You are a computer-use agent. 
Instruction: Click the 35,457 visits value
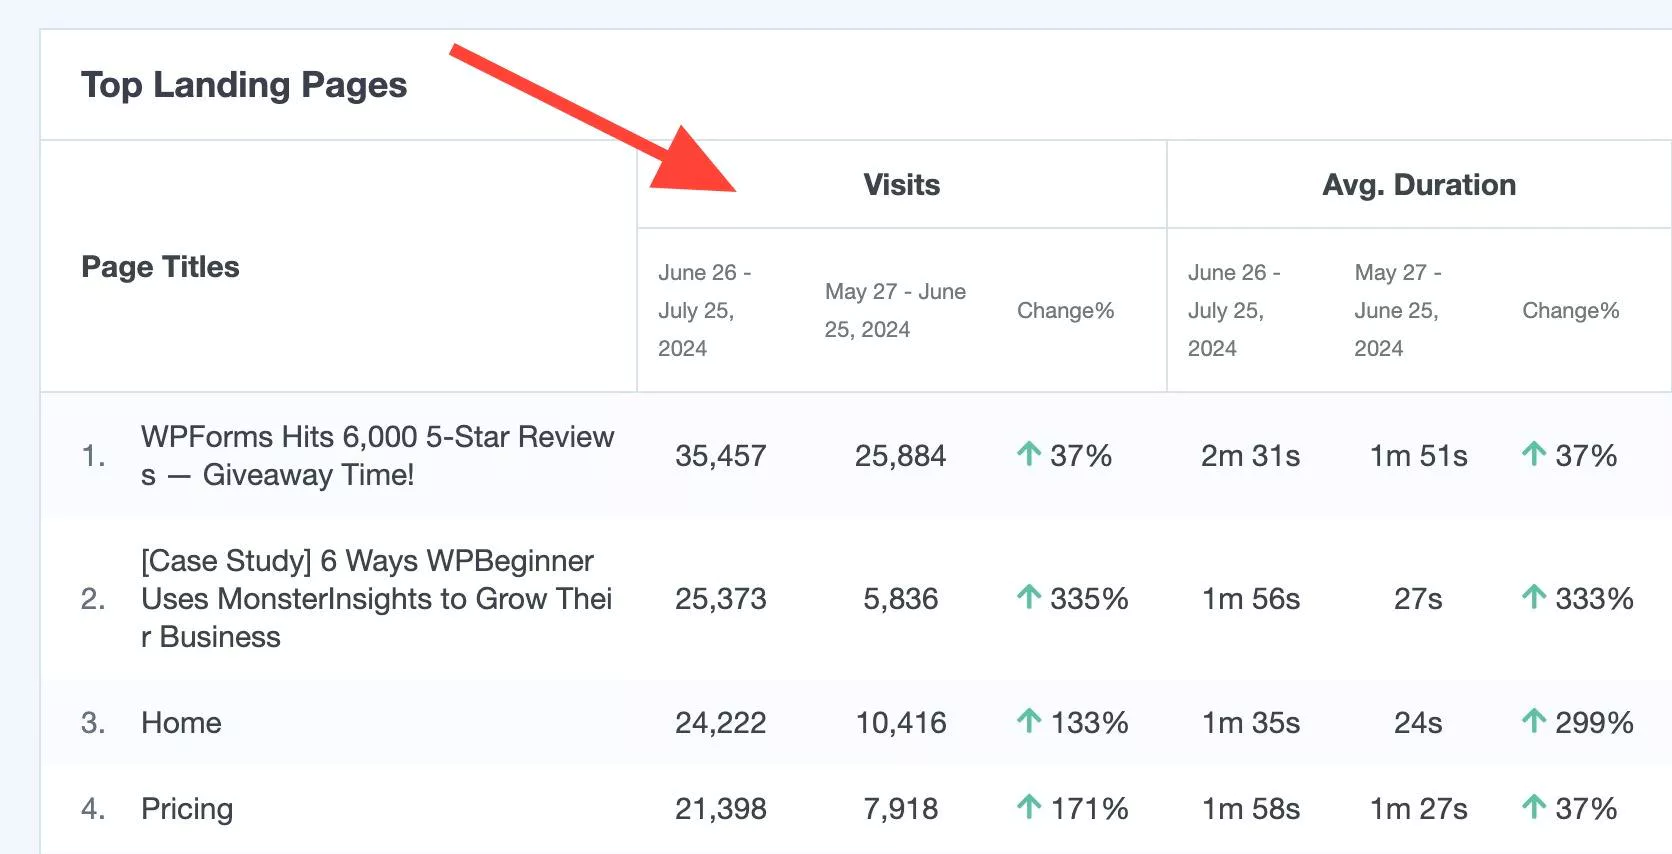[x=720, y=456]
